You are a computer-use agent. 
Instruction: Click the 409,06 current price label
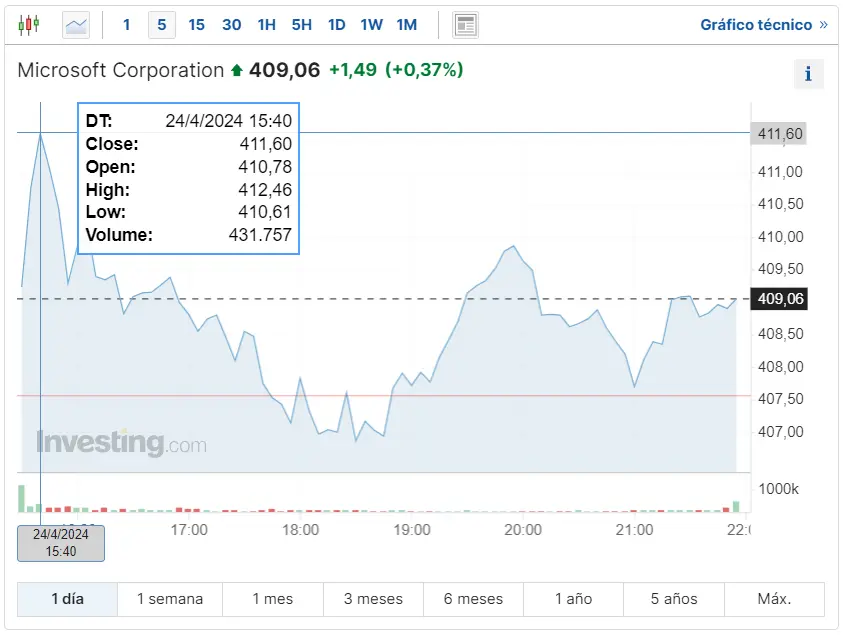[x=781, y=299]
